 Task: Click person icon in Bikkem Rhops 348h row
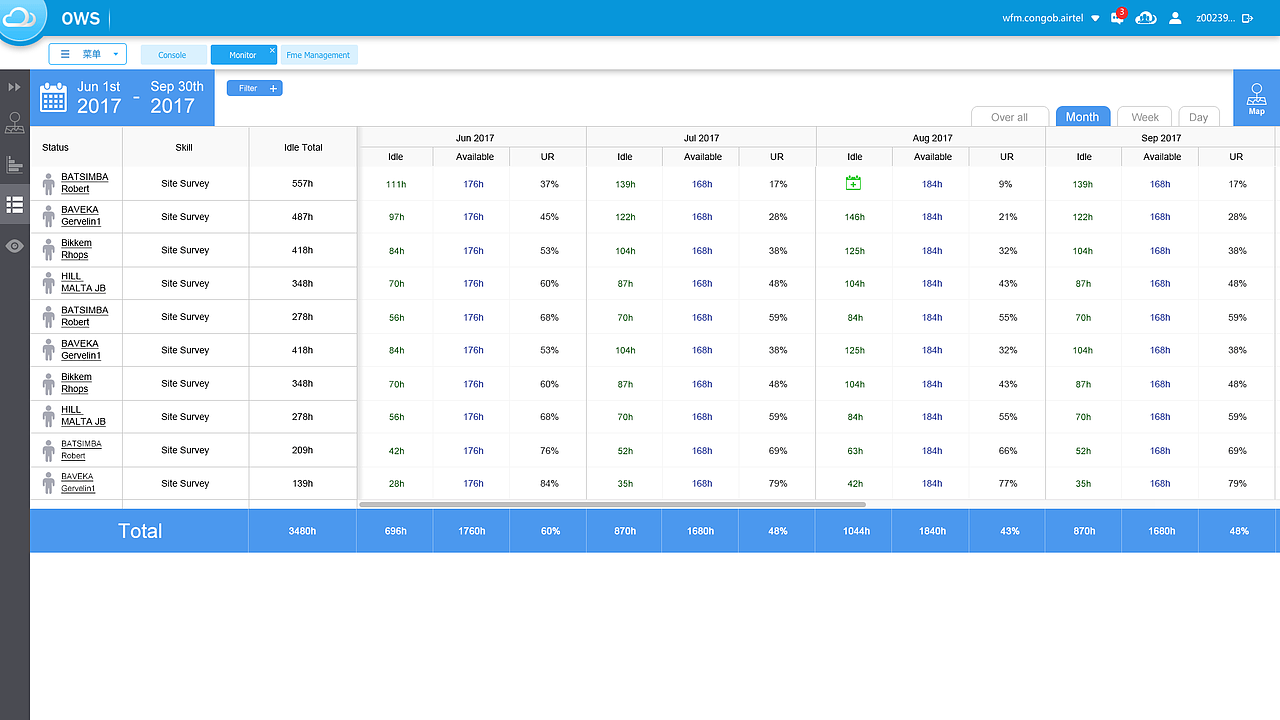48,383
